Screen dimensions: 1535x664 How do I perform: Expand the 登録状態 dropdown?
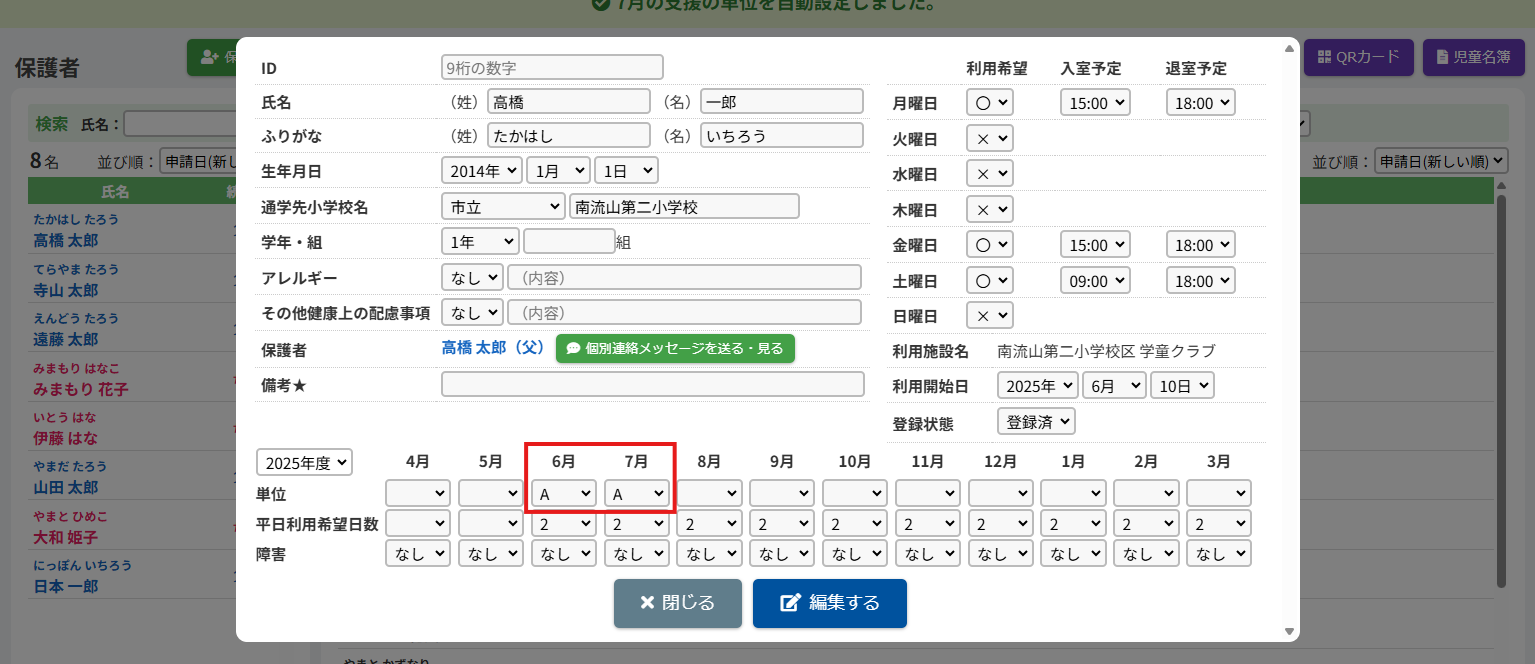1036,422
